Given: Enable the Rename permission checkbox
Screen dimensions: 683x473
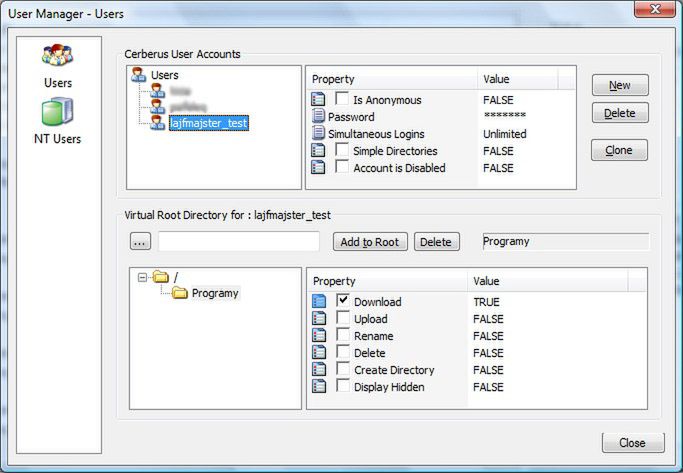Looking at the screenshot, I should coord(343,334).
